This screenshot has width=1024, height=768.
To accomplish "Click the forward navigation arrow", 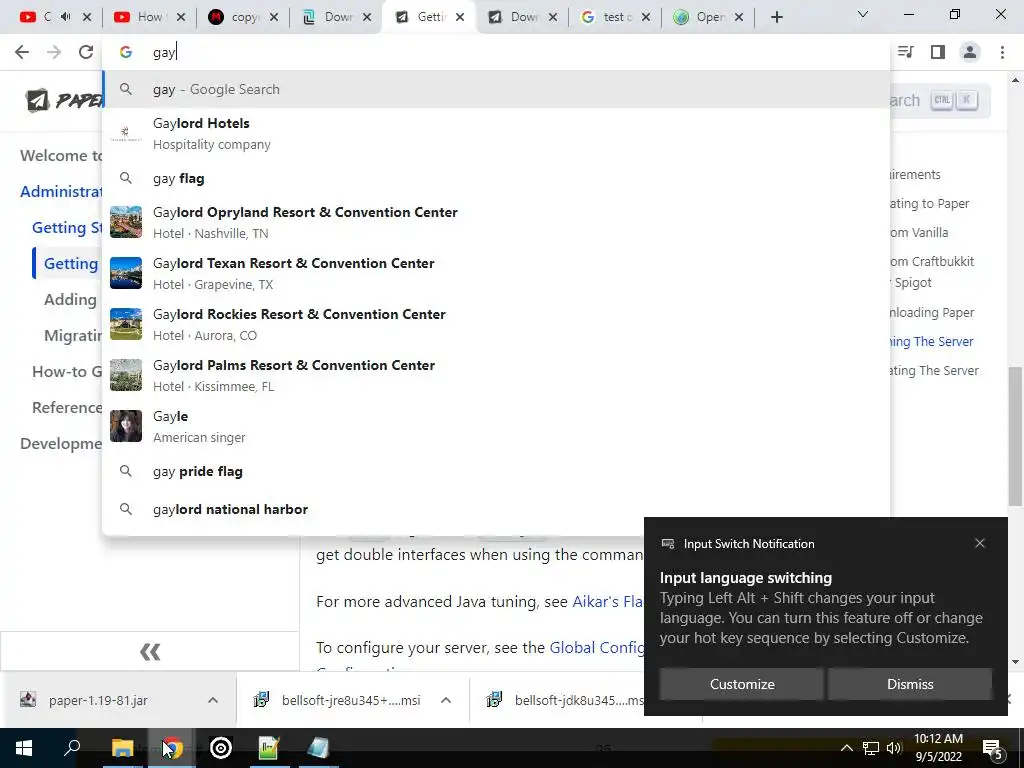I will tap(54, 52).
